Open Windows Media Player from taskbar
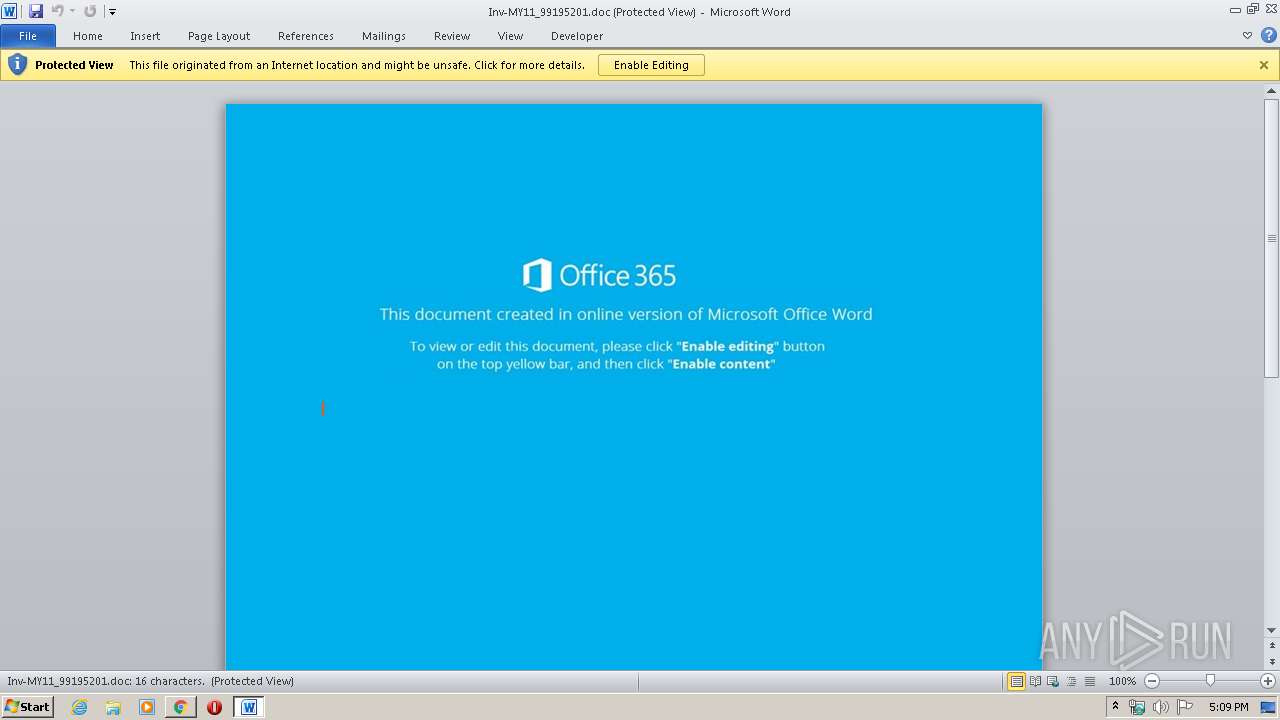The width and height of the screenshot is (1280, 720). (x=147, y=707)
